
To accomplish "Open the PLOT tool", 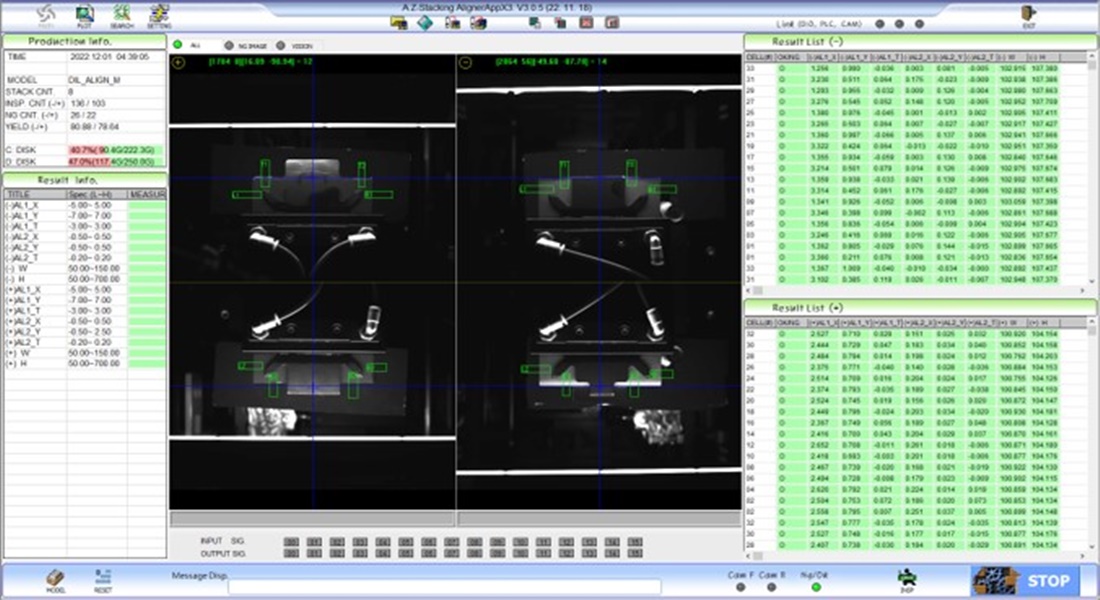I will (84, 15).
